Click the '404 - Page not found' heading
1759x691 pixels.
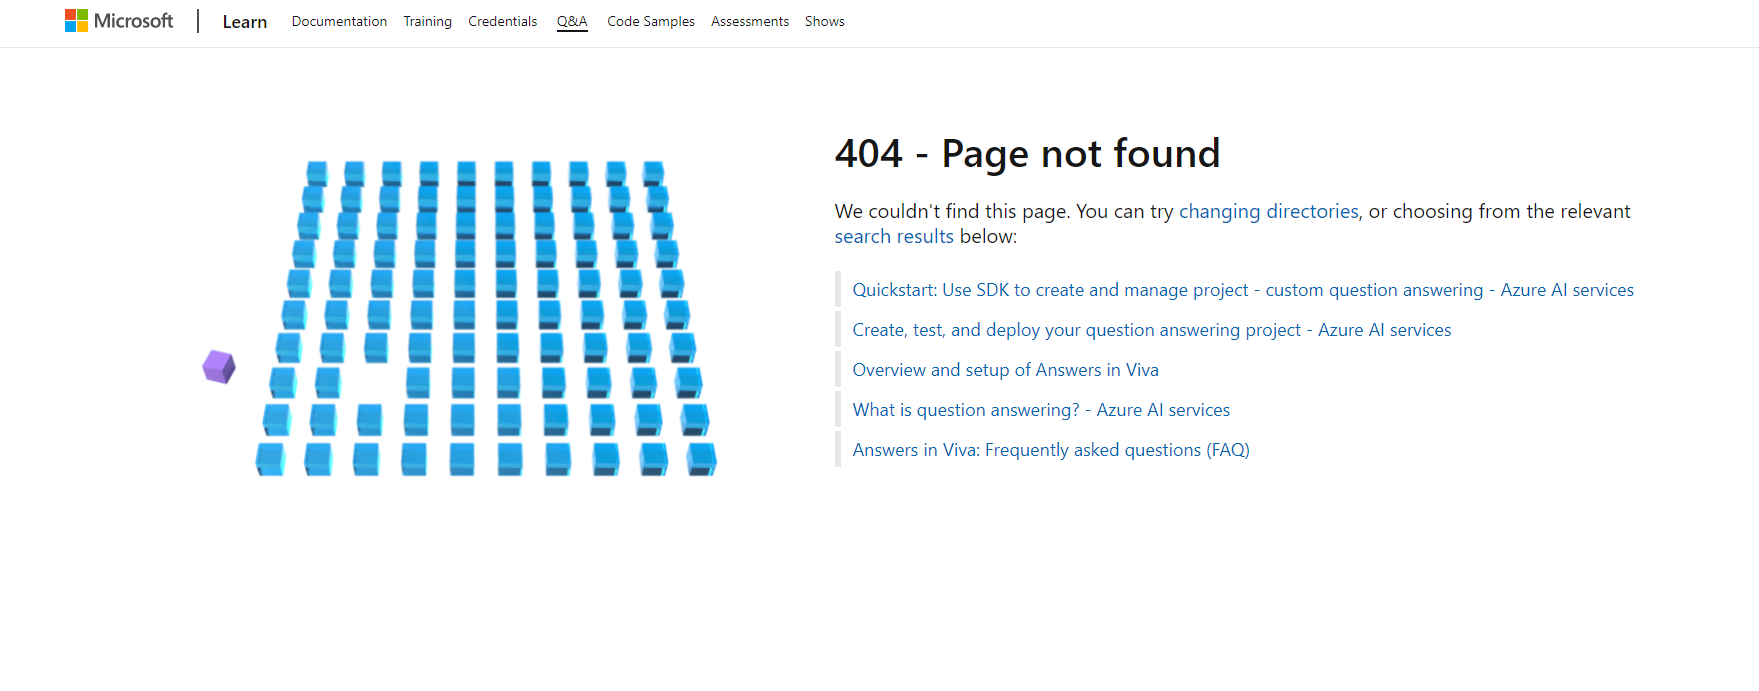(x=1027, y=154)
